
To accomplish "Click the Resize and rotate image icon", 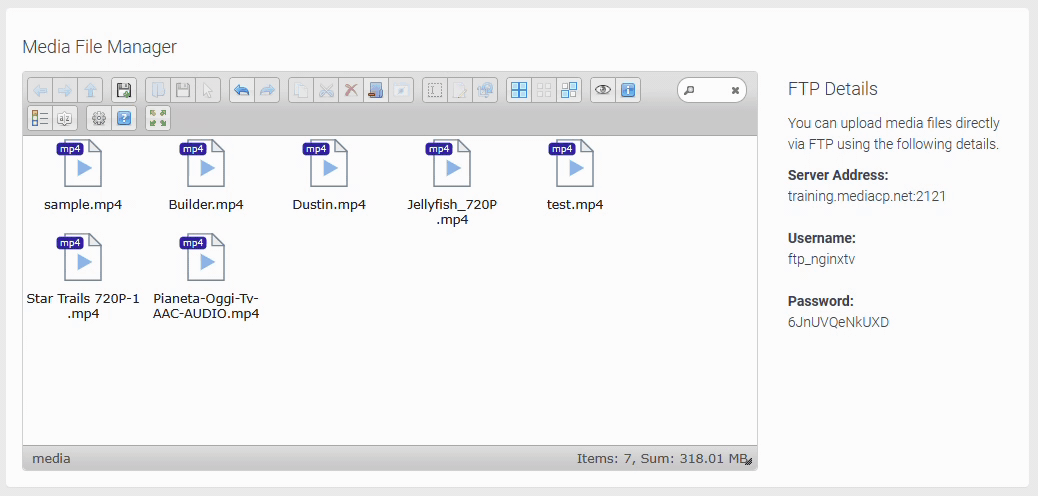I will 485,90.
